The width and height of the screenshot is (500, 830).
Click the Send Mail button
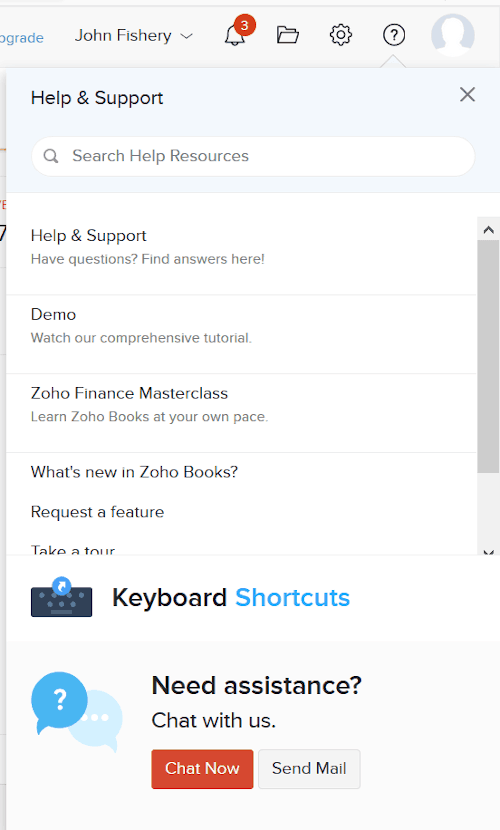309,769
